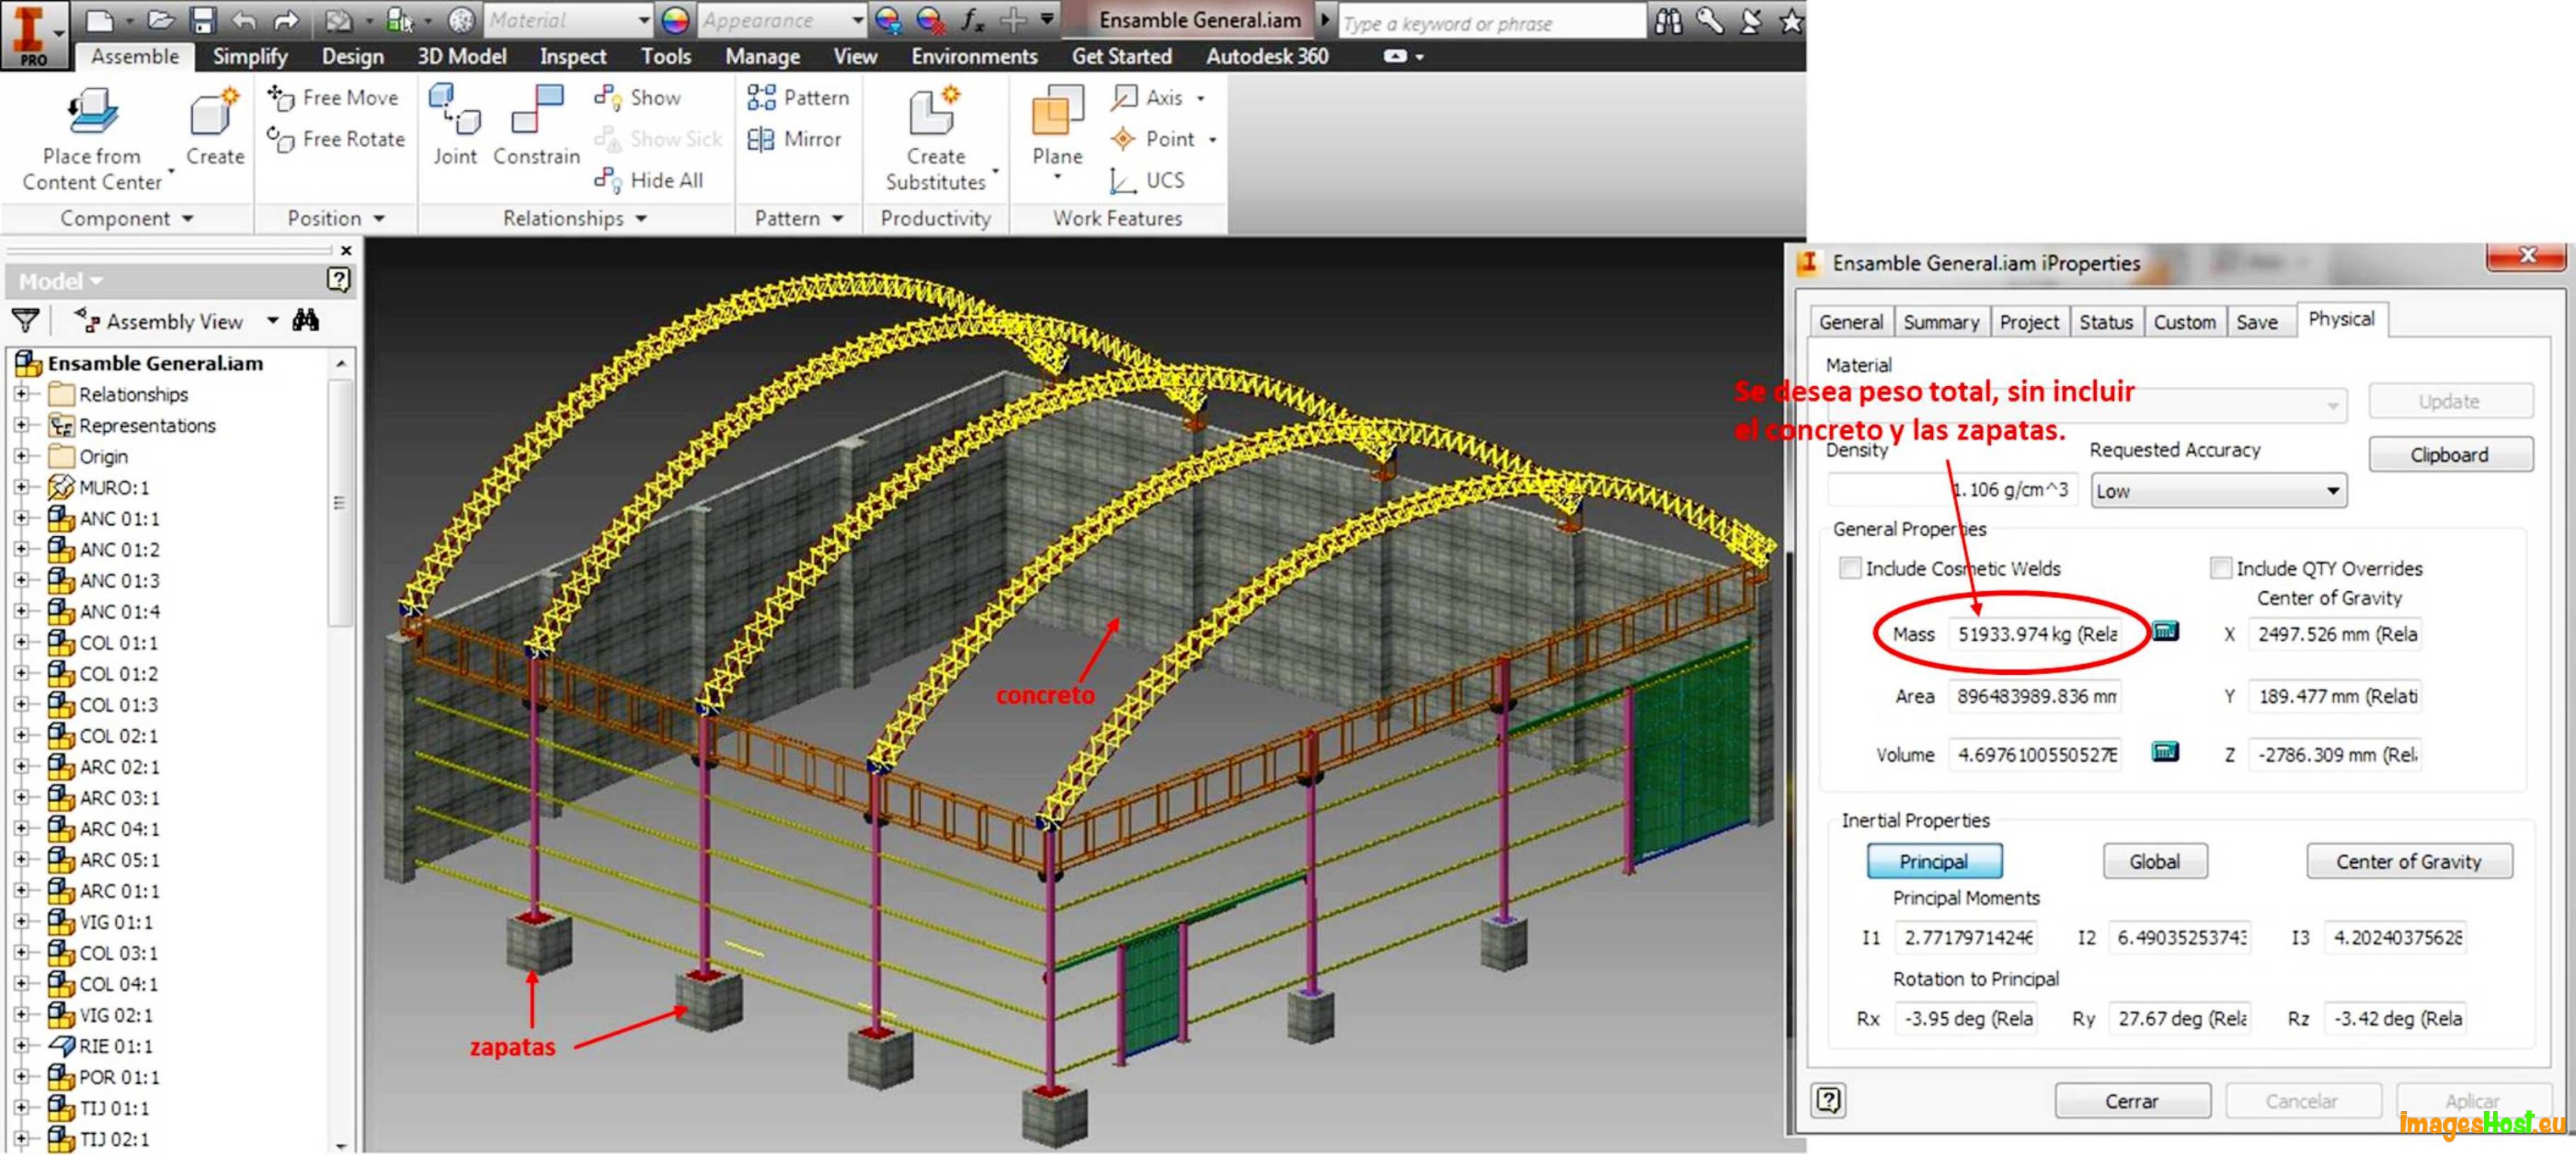
Task: Click Create Substitutes icon
Action: 935,112
